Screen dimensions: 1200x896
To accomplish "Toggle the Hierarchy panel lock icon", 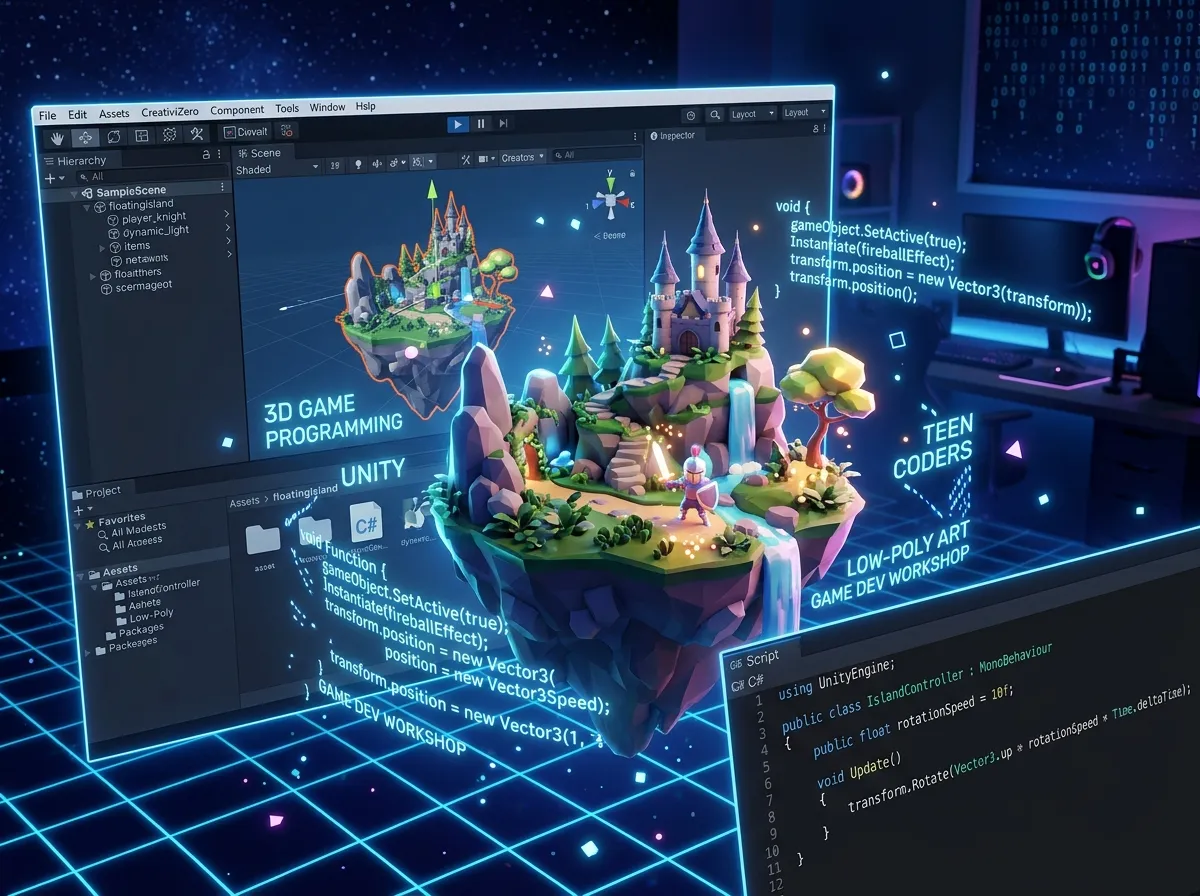I will coord(206,154).
